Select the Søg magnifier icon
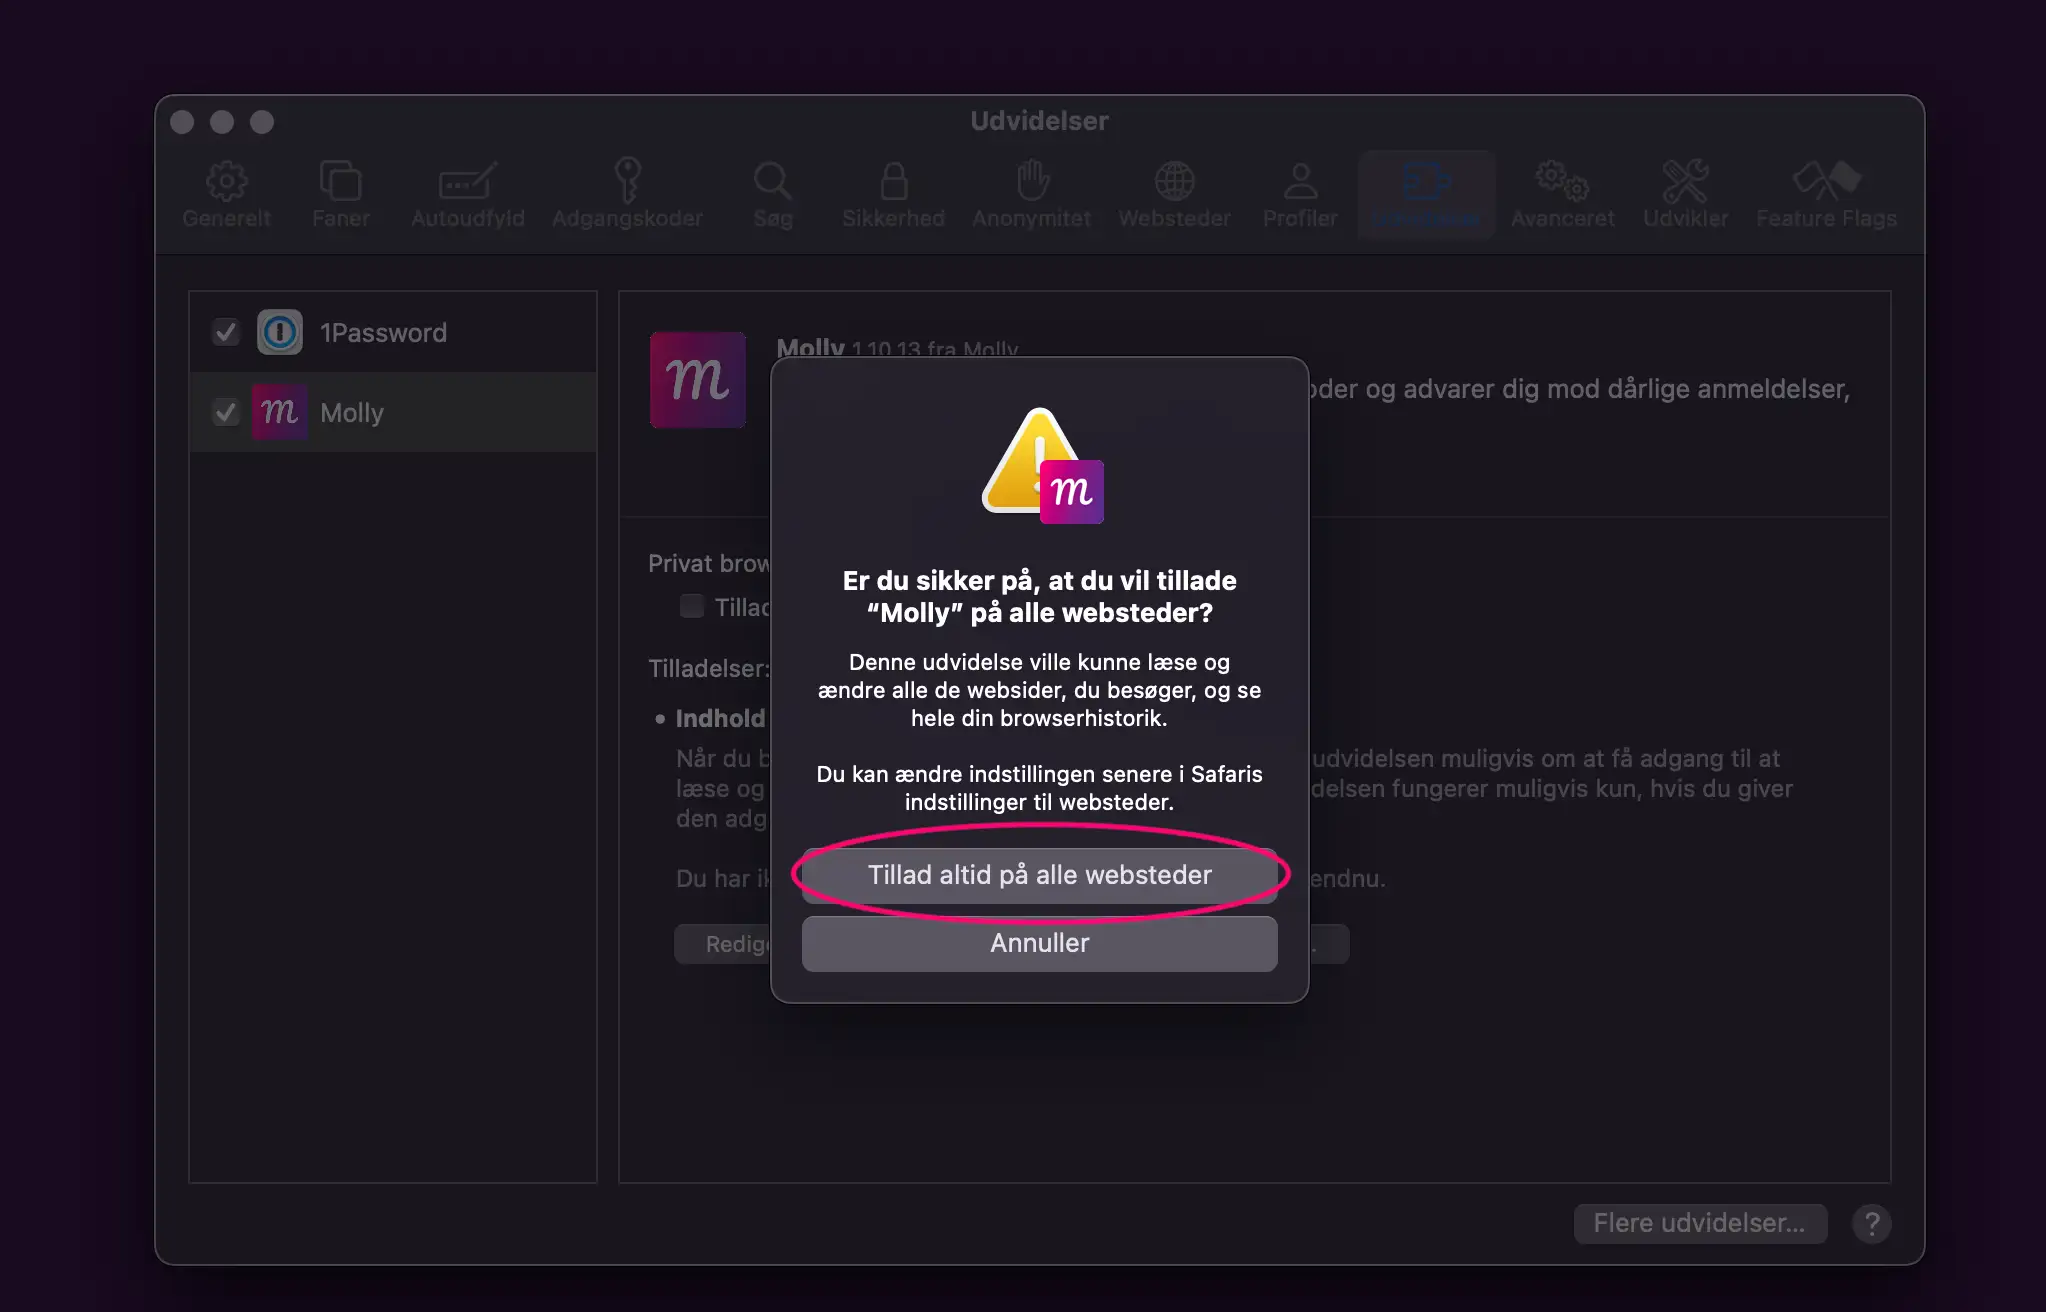The image size is (2046, 1312). [x=772, y=182]
